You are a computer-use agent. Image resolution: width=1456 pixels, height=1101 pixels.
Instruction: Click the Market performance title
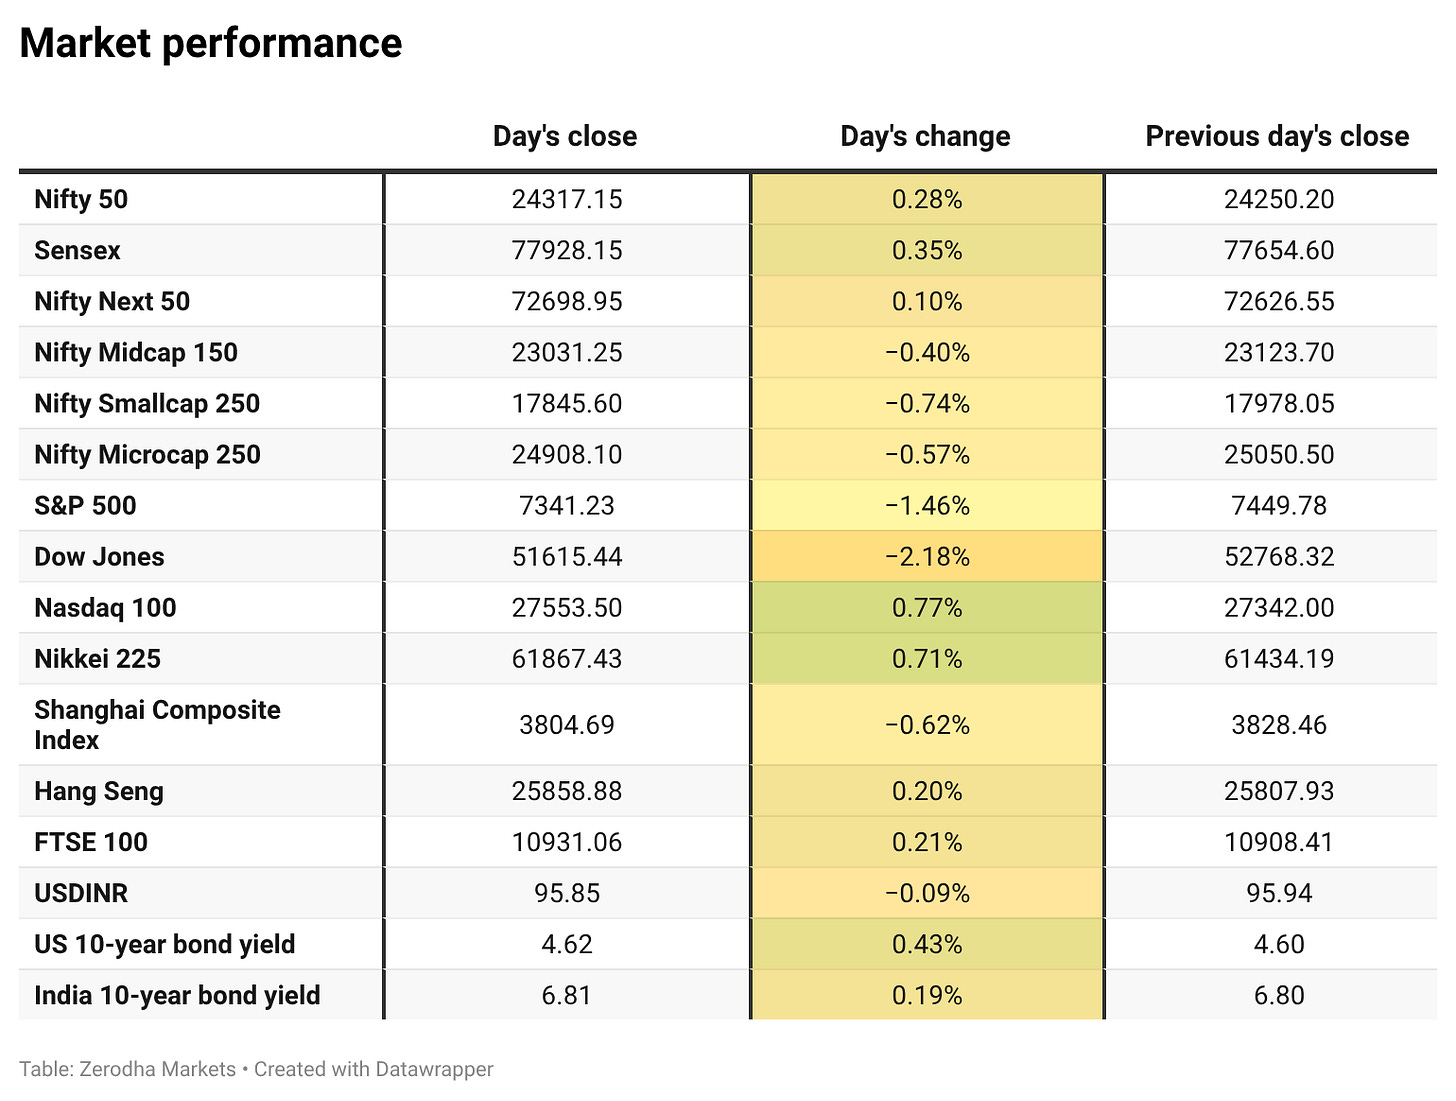[211, 43]
